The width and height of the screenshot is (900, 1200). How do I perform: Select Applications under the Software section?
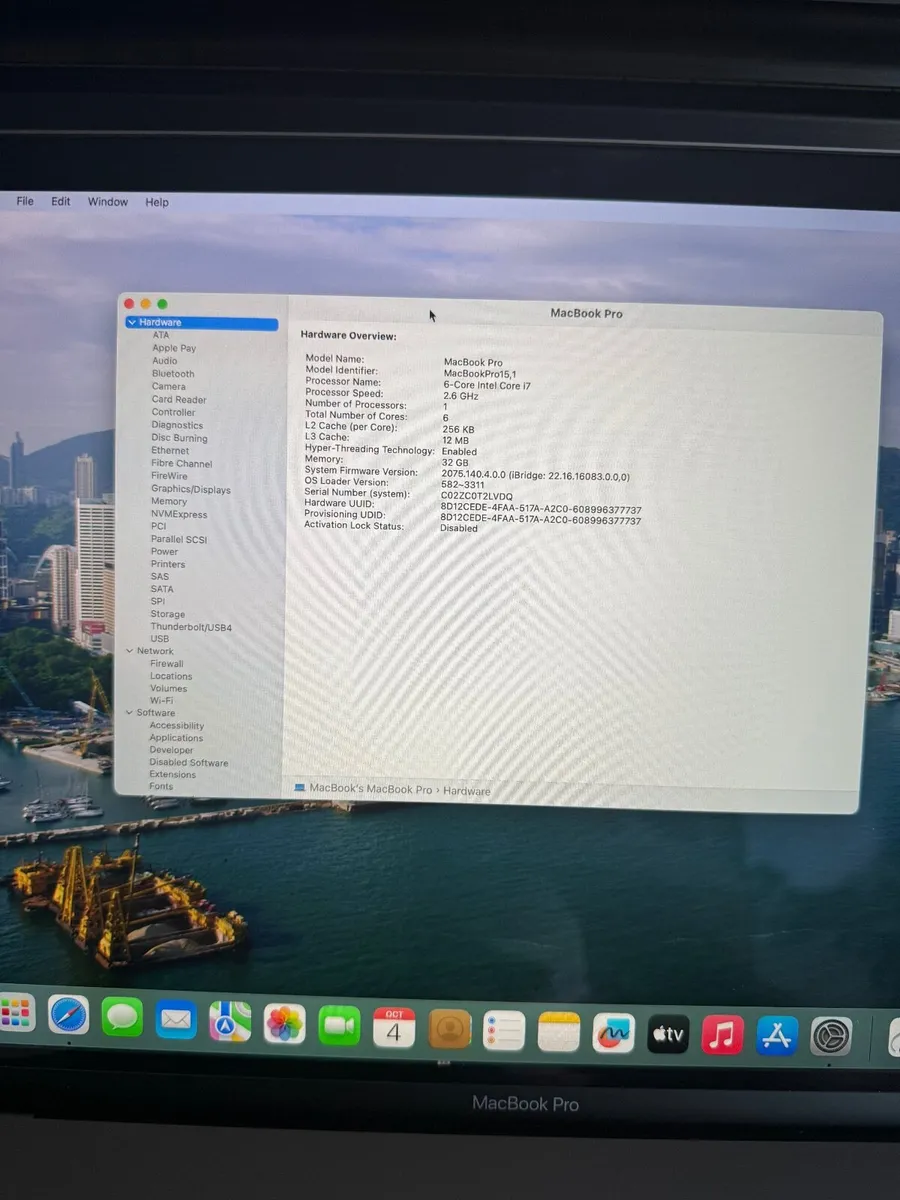(176, 737)
